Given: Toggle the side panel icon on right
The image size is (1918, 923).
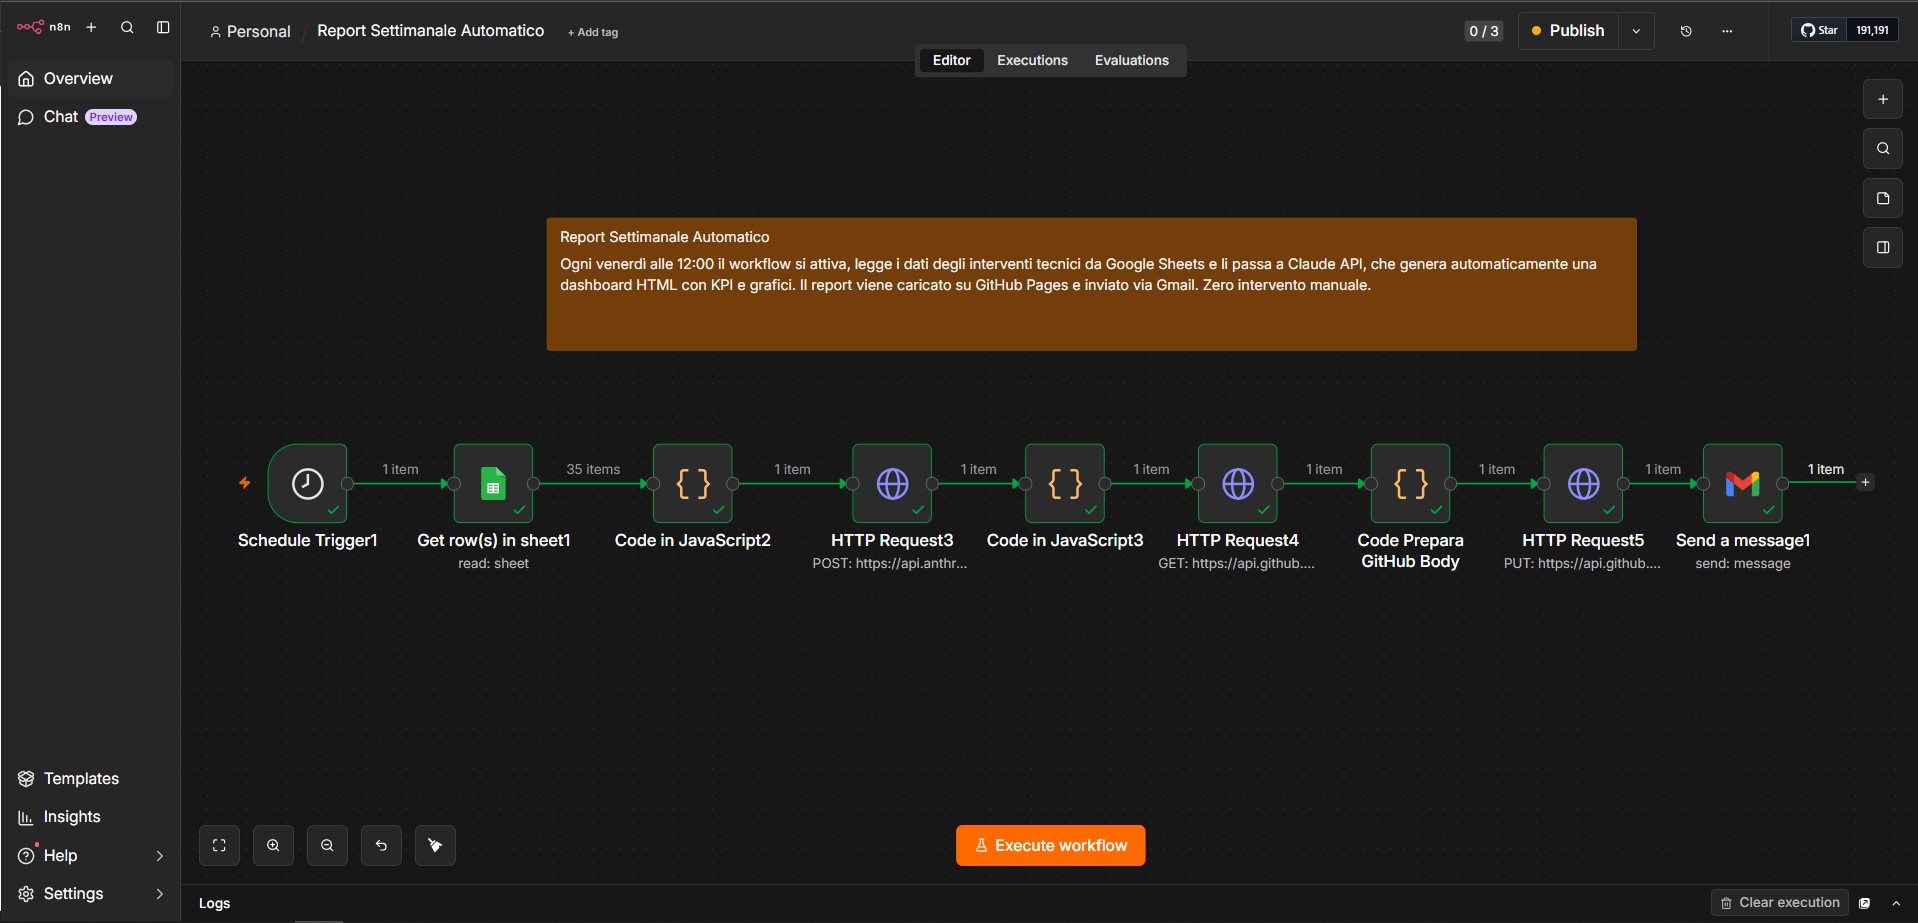Looking at the screenshot, I should 1883,247.
